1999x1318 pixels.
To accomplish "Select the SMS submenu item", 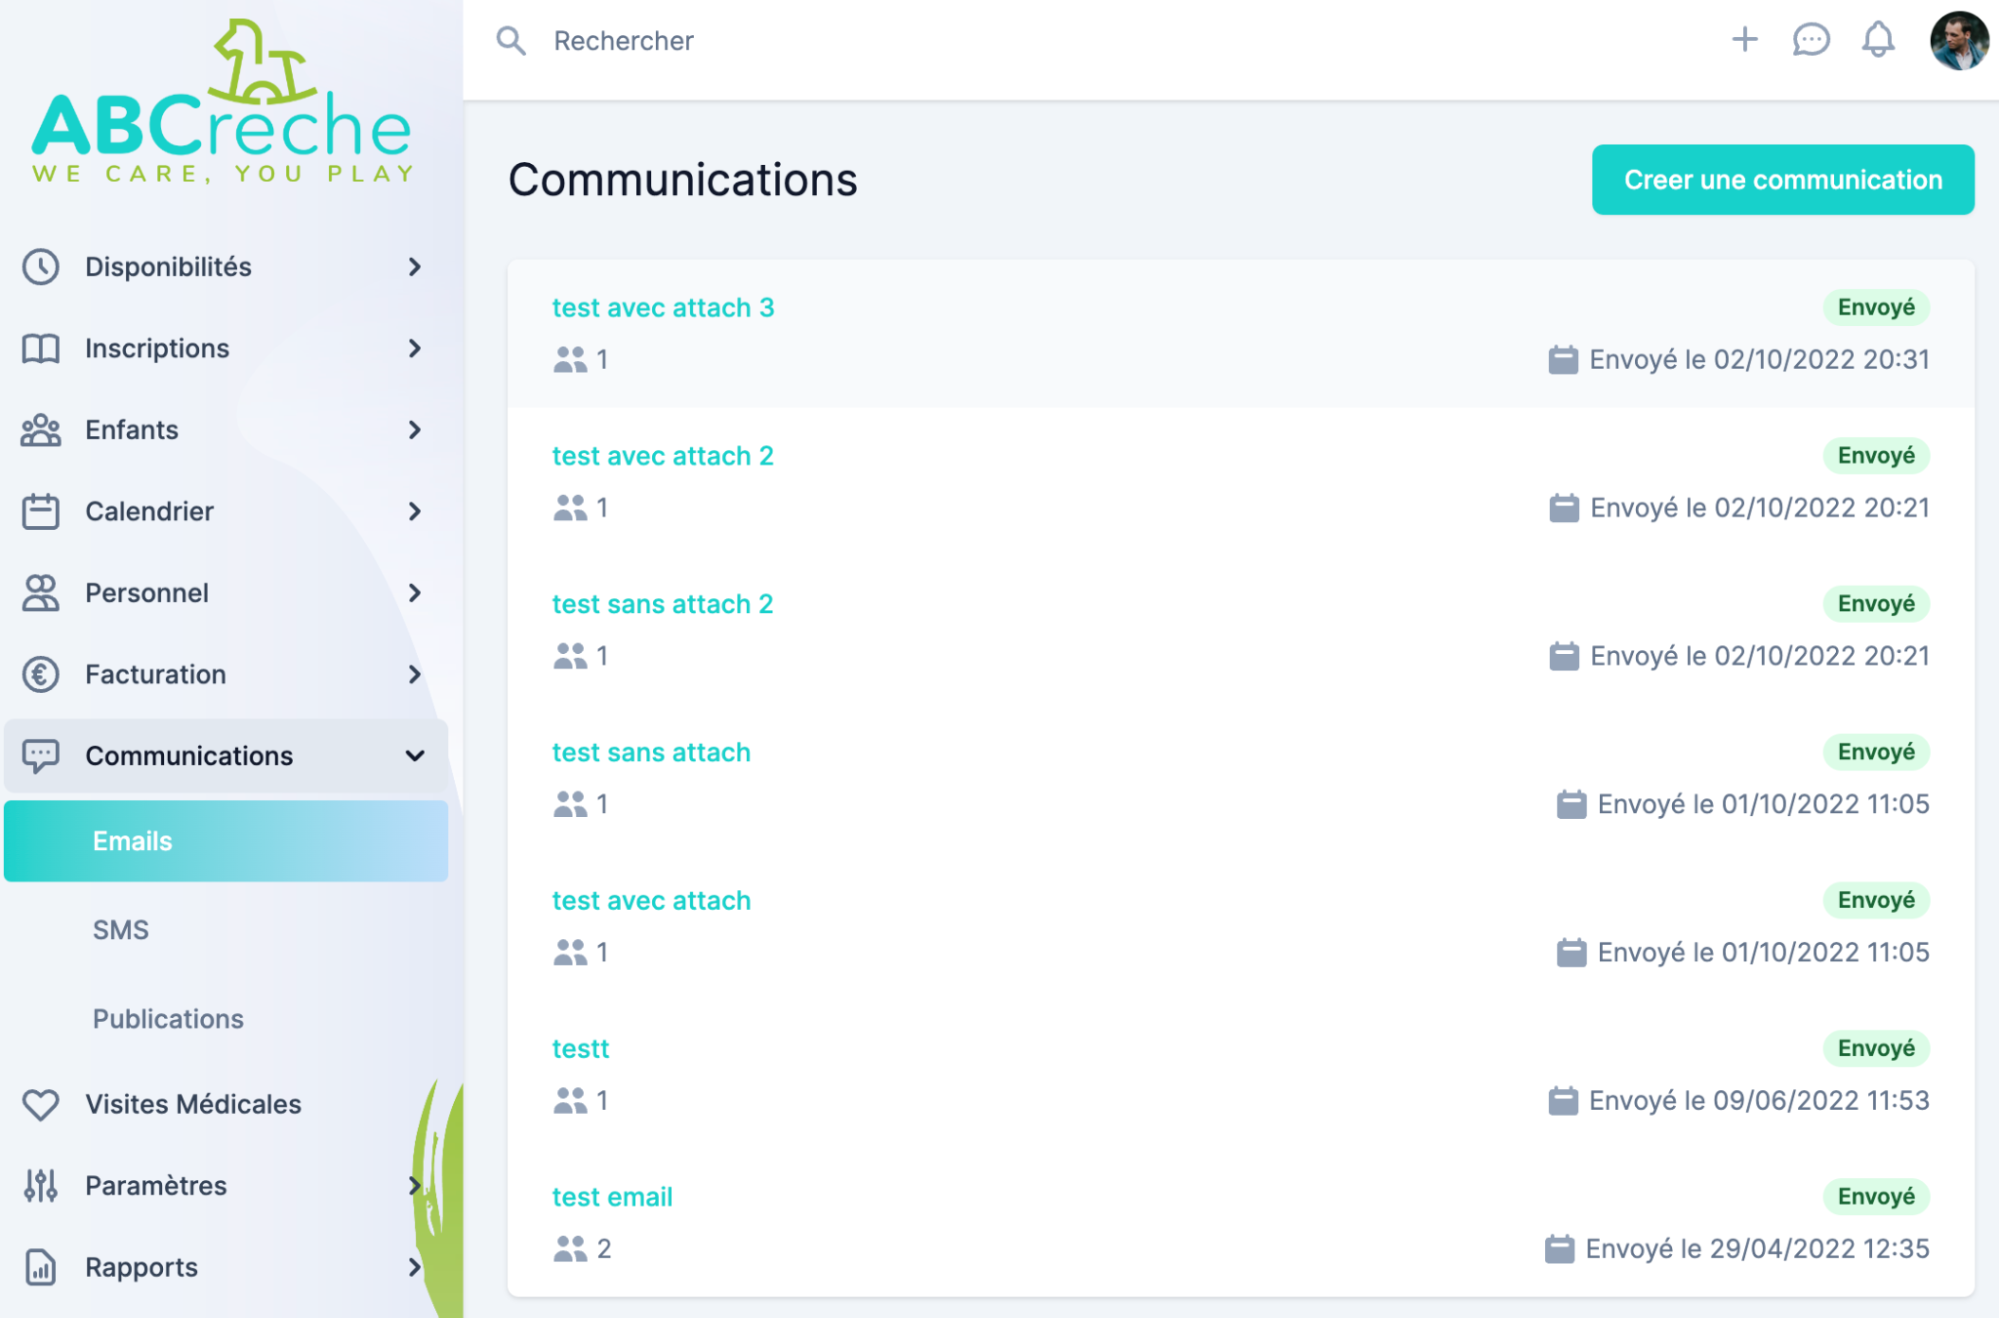I will (x=121, y=930).
